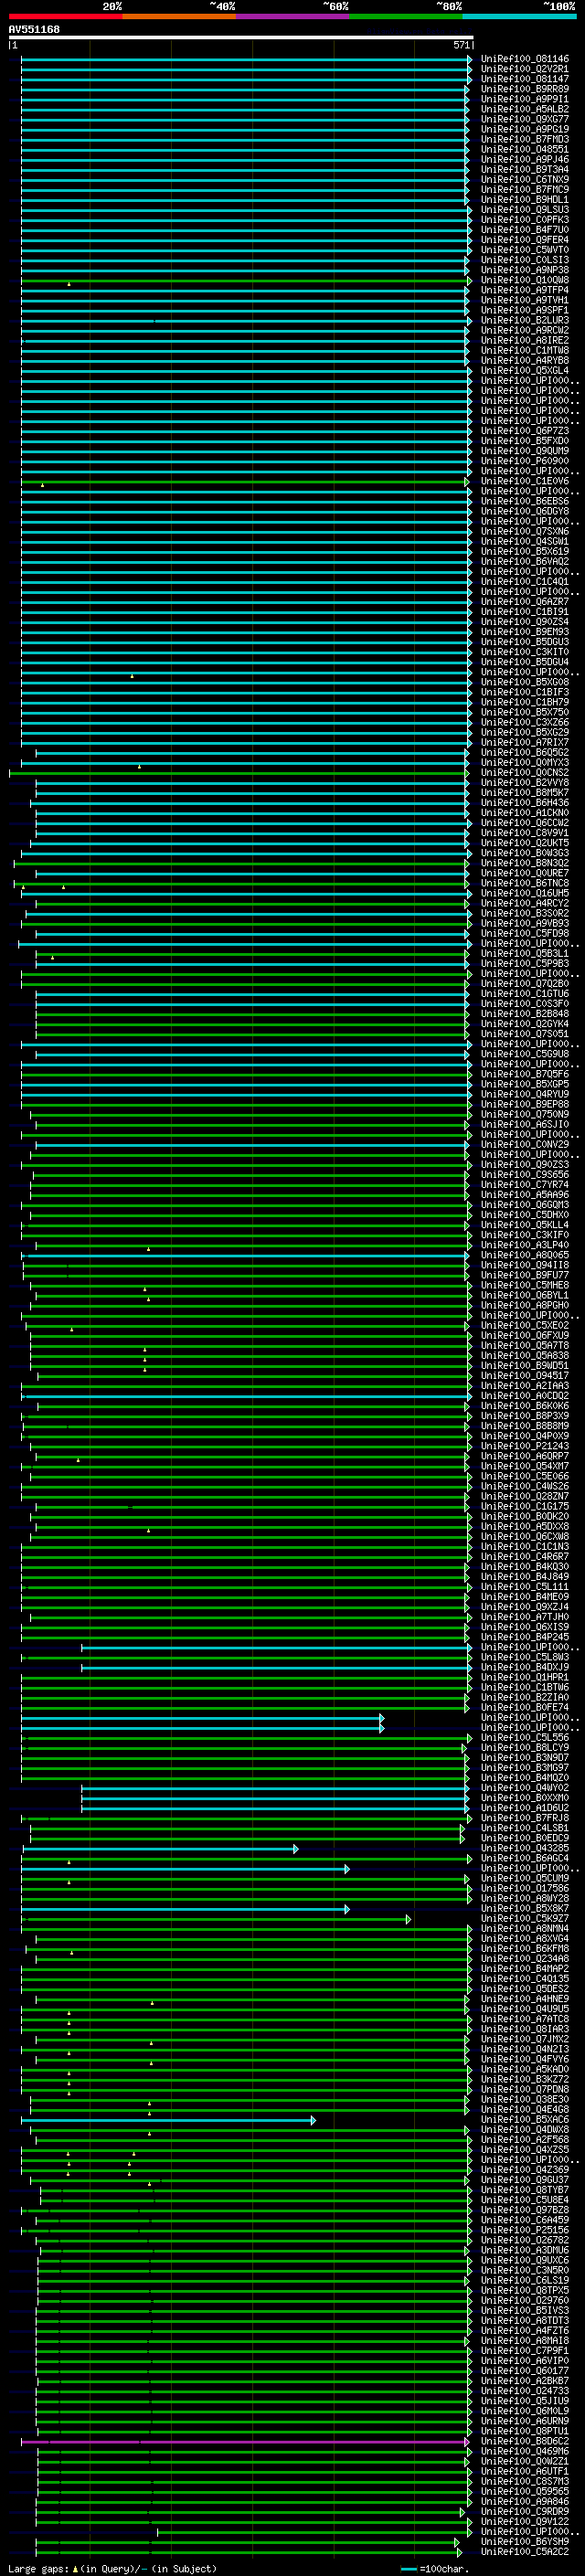This screenshot has height=2576, width=585.
Task: Open hit UniRef100_A9P9I1
Action: (x=525, y=99)
